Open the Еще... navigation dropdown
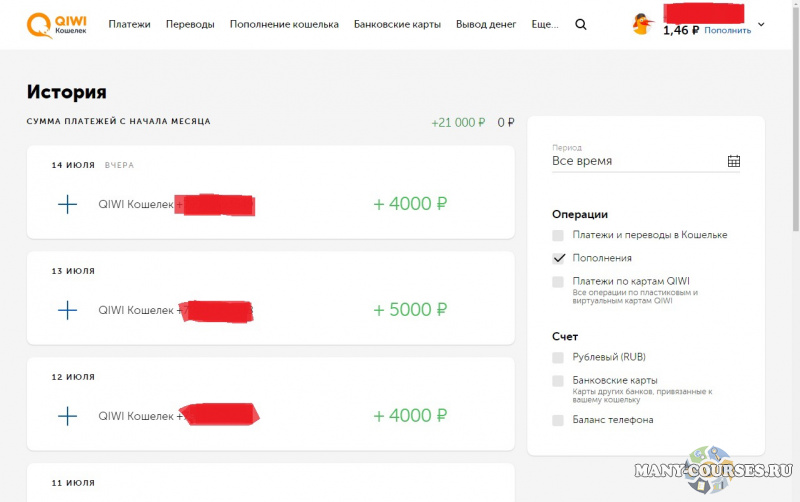This screenshot has width=800, height=502. click(x=545, y=24)
